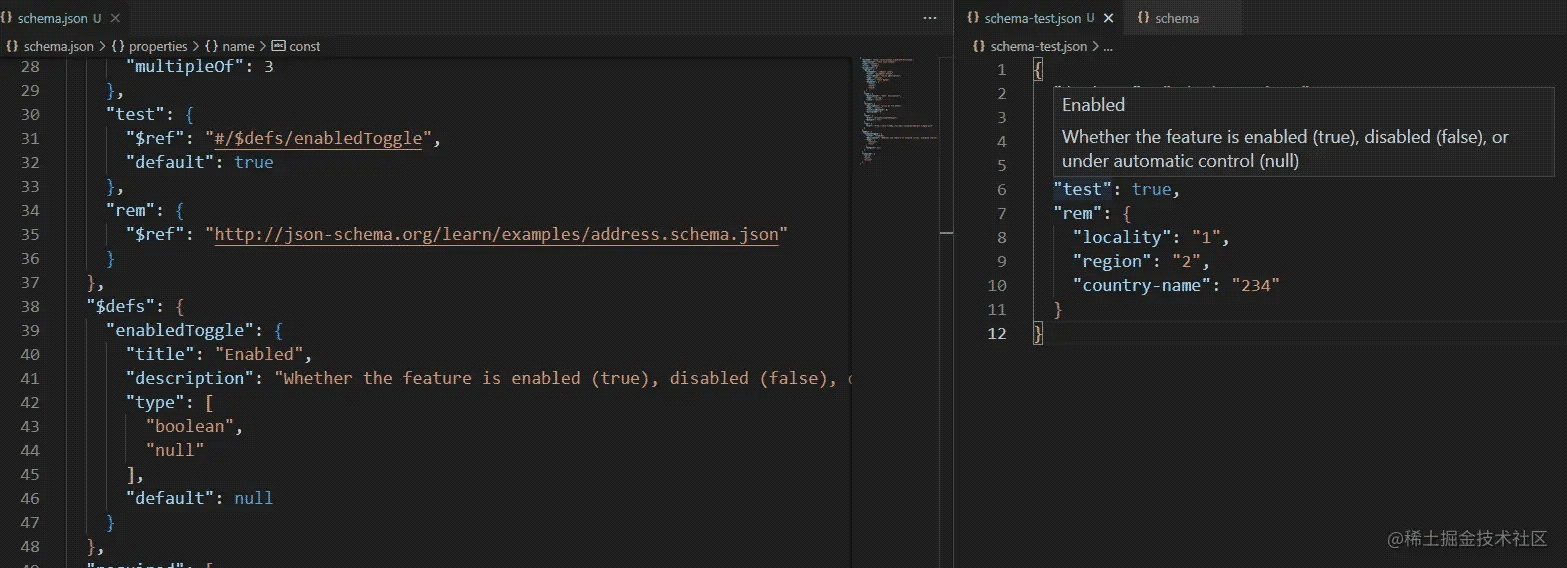Click the "description" key on line 41
Image resolution: width=1567 pixels, height=568 pixels.
pos(190,379)
